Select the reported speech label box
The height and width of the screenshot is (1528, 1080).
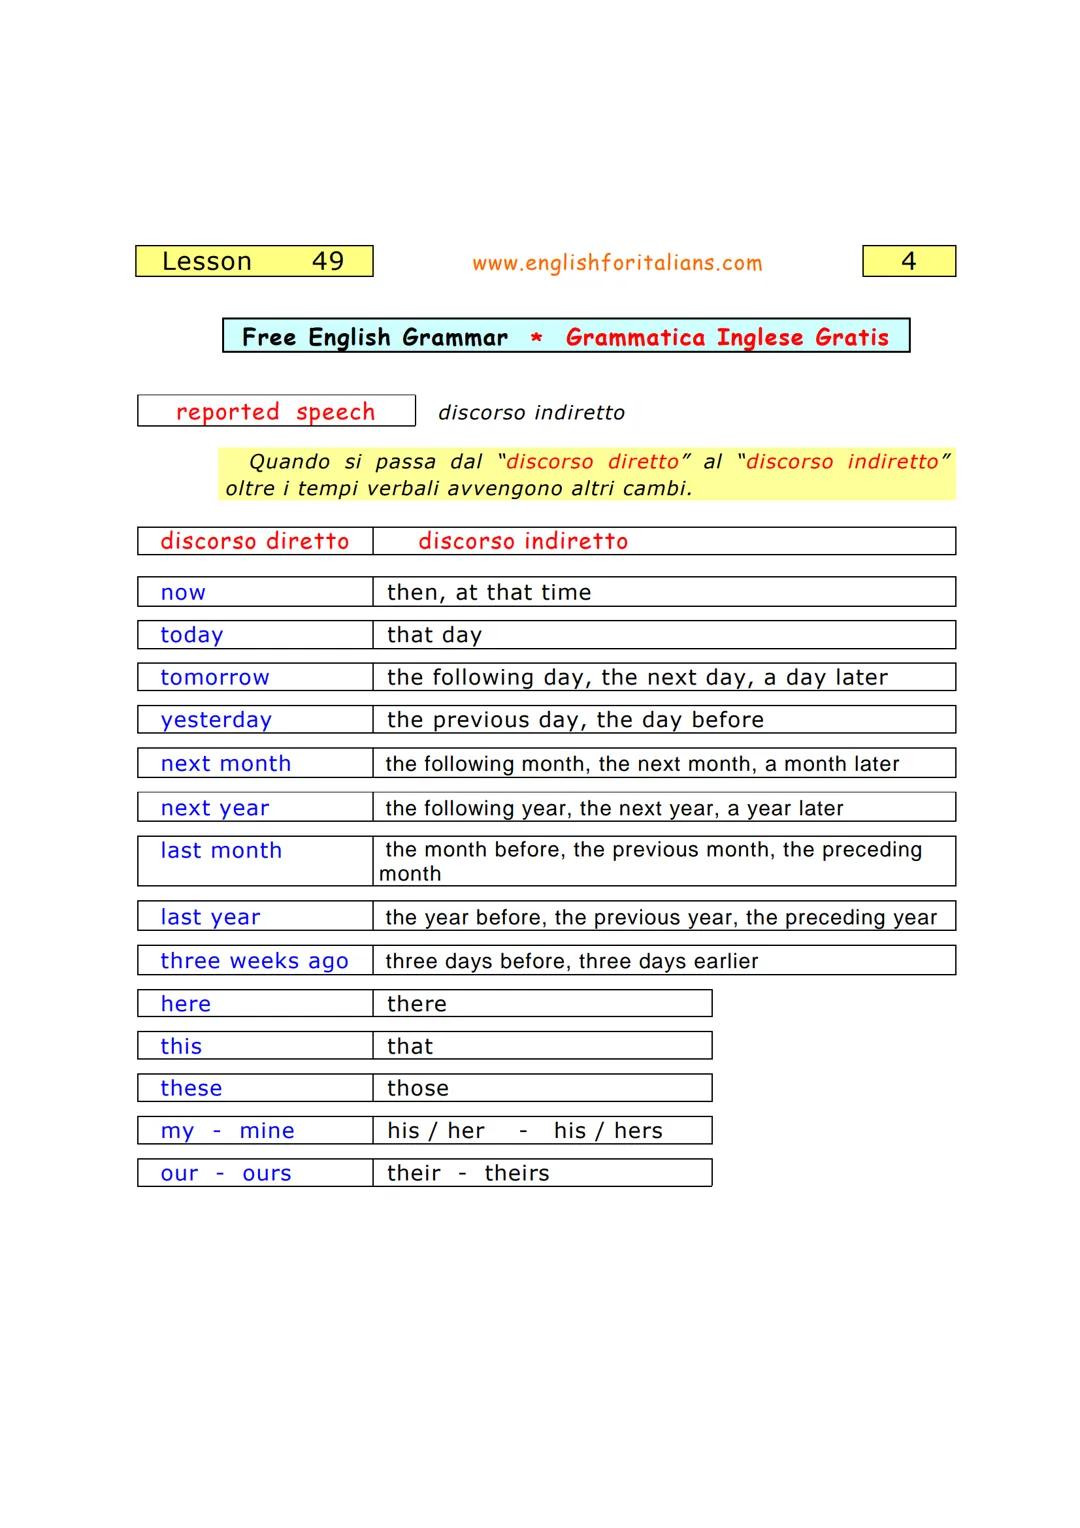pyautogui.click(x=275, y=411)
